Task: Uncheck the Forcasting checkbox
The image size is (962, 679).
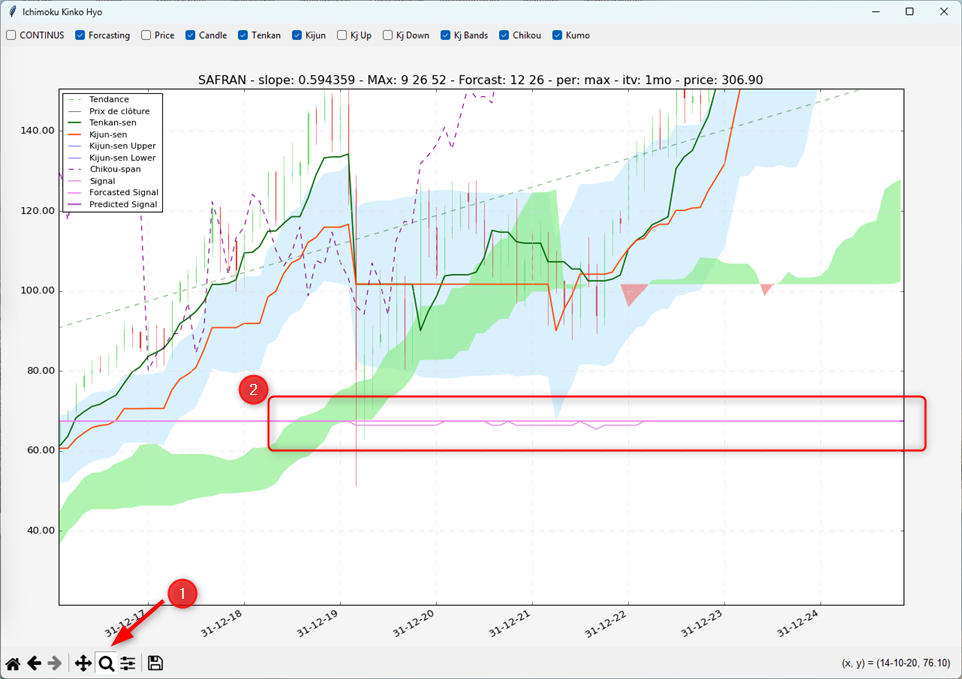Action: click(81, 35)
